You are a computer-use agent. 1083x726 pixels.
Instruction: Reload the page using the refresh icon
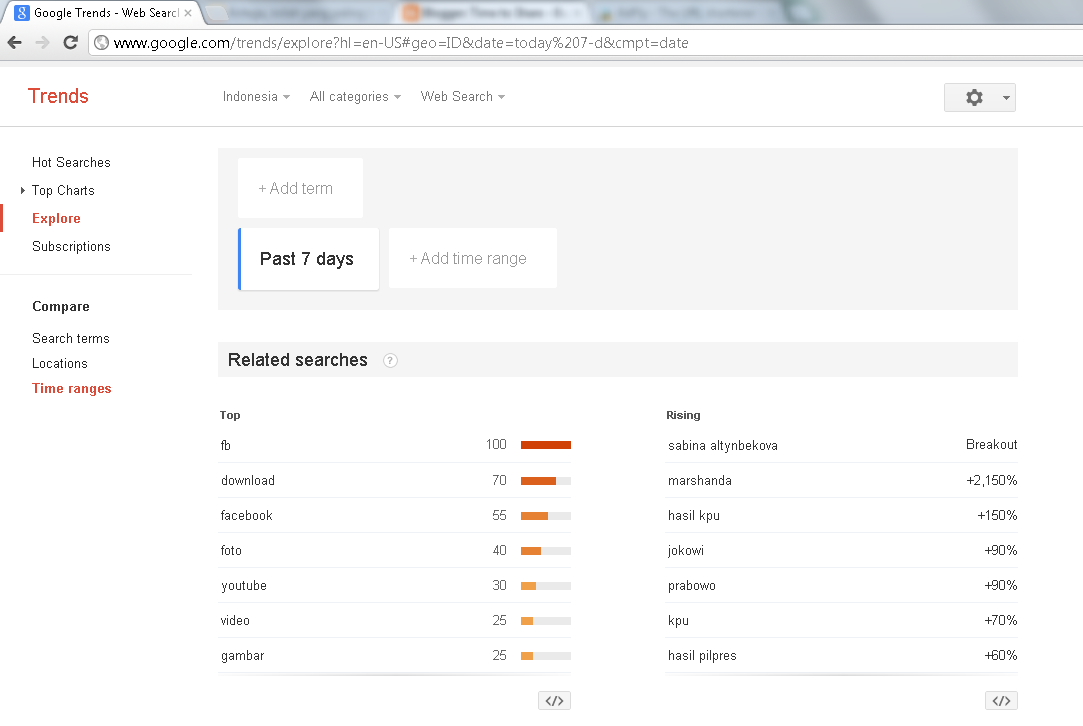[68, 43]
